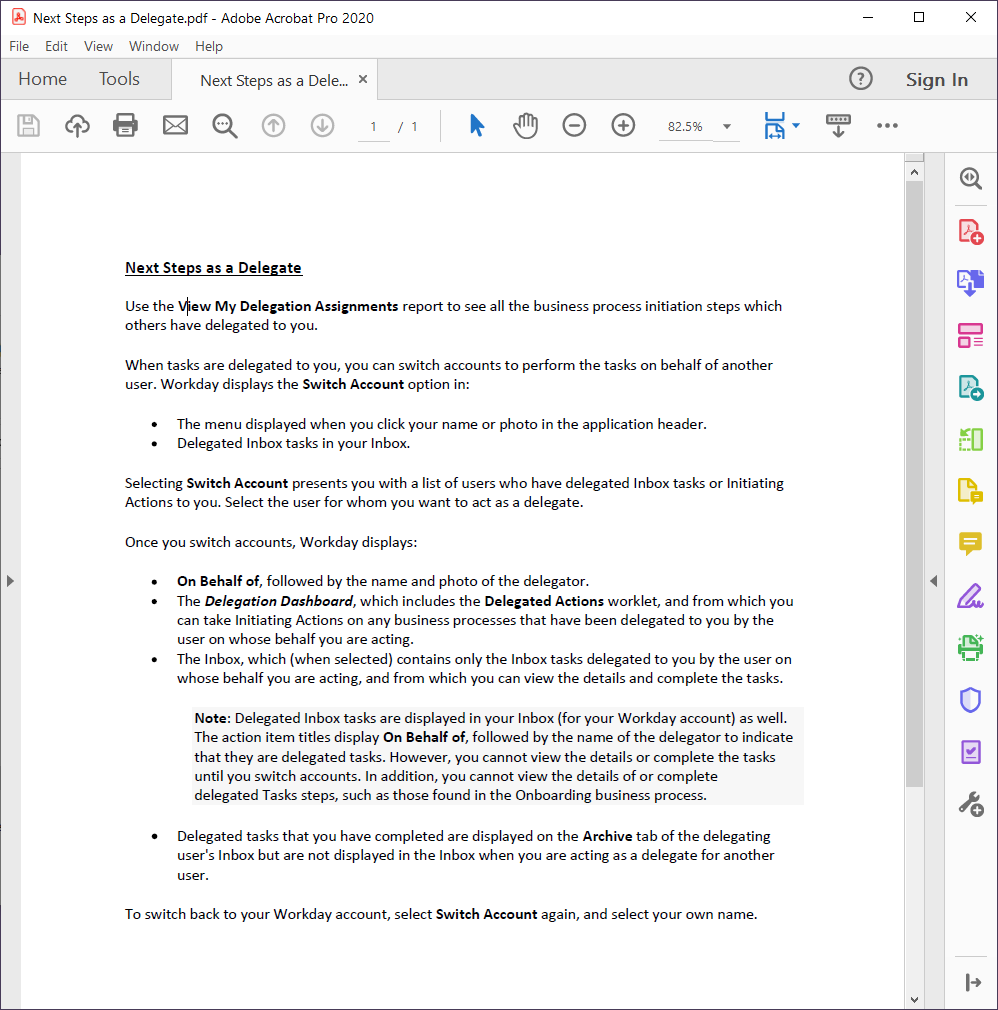Open the Edit menu
The height and width of the screenshot is (1010, 998).
coord(56,46)
